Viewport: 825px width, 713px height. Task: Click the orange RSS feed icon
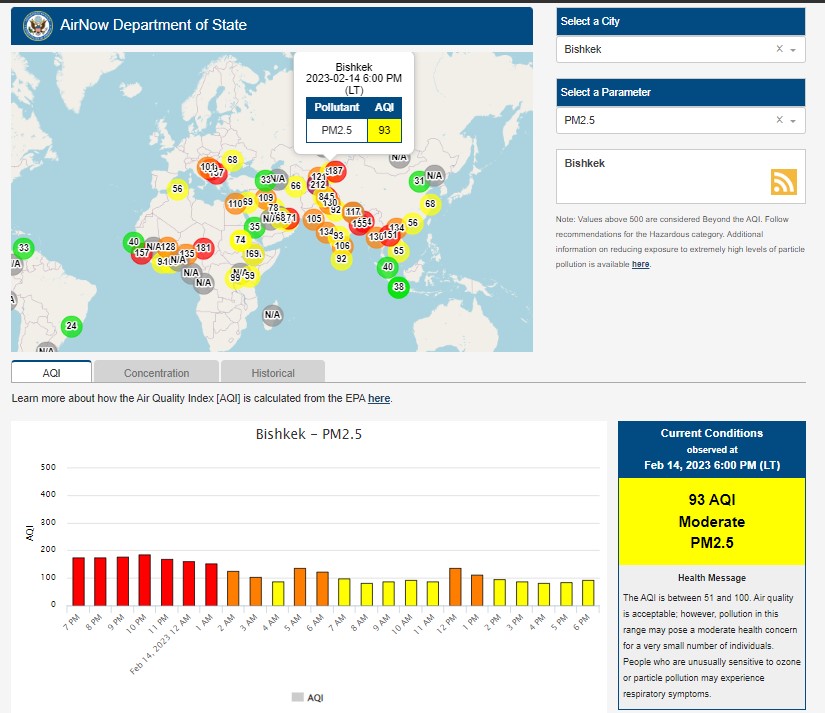(x=783, y=181)
